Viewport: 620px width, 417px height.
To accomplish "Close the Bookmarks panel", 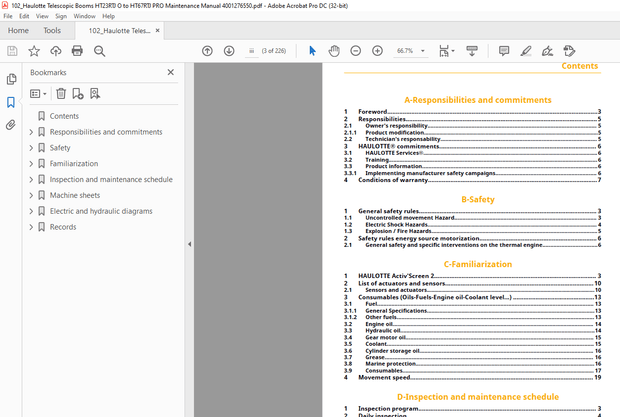I will [170, 72].
